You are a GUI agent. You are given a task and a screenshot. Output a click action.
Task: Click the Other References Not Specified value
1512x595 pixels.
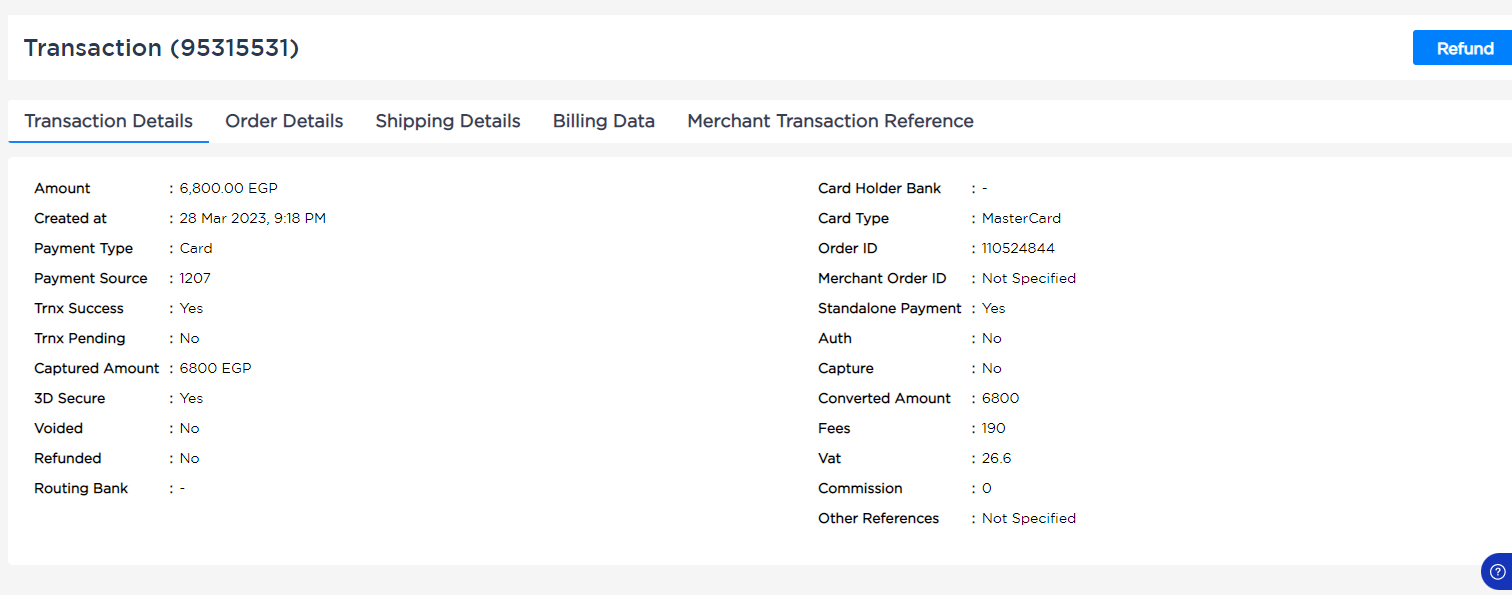click(x=1029, y=518)
